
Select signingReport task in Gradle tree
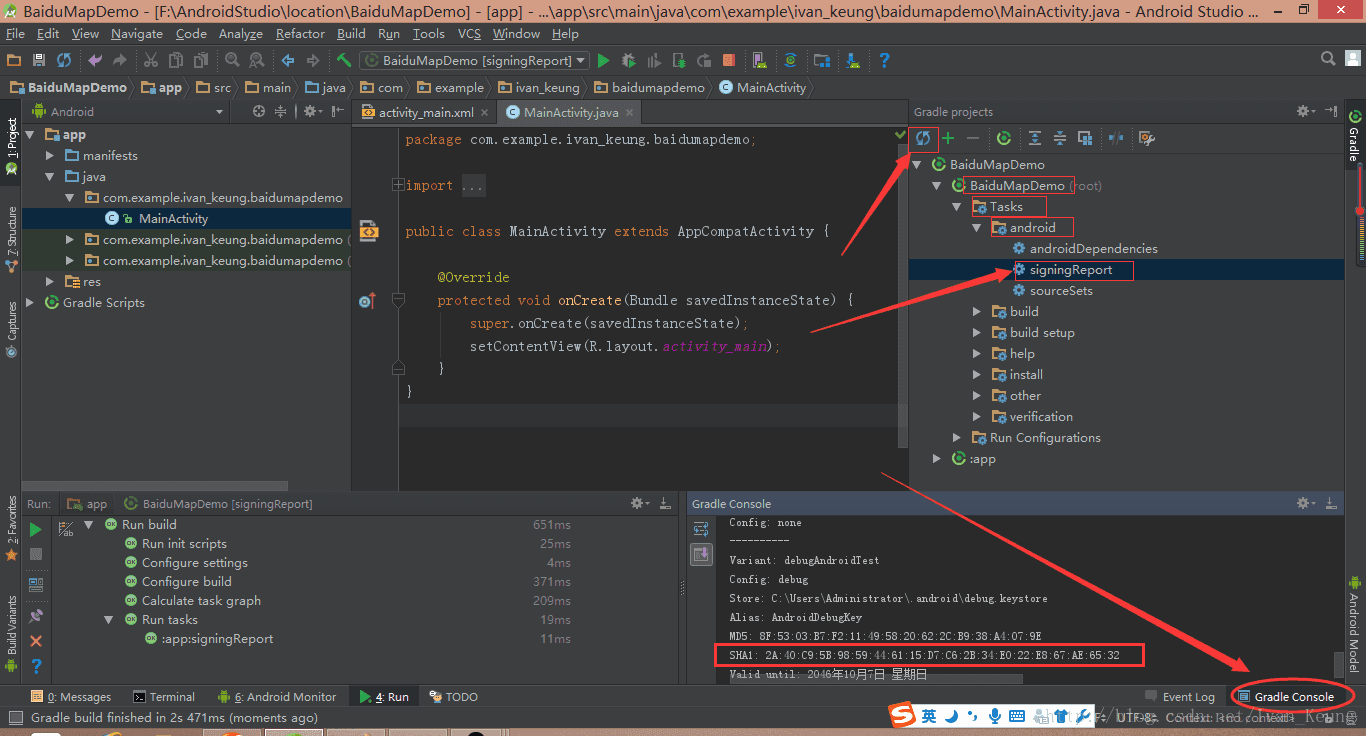1070,270
